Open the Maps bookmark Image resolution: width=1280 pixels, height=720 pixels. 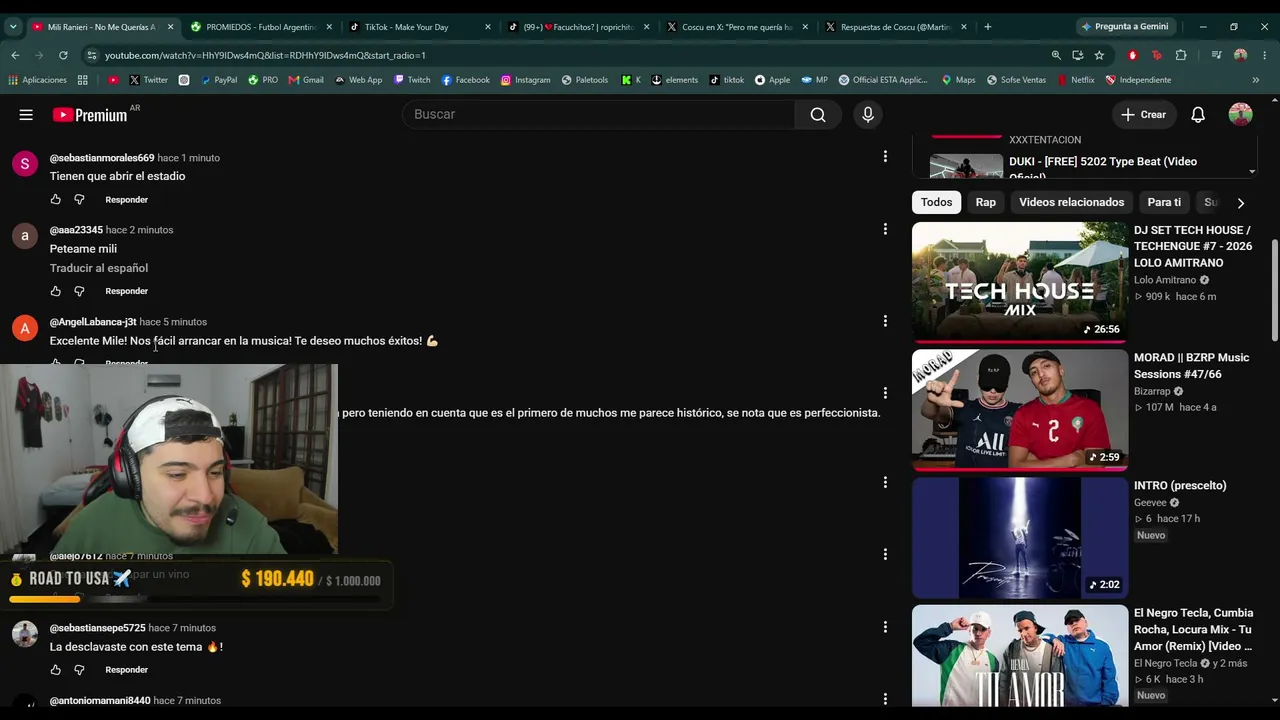[x=958, y=80]
